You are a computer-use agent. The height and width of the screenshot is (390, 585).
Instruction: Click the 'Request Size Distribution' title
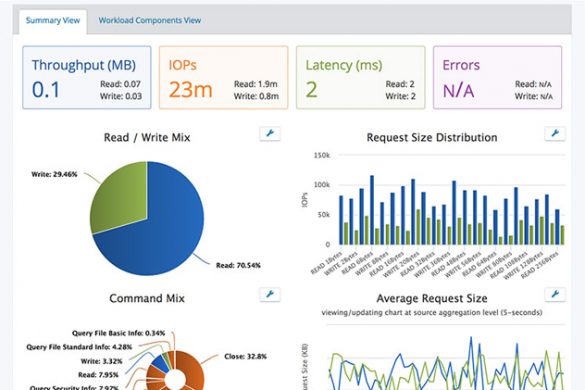coord(432,138)
